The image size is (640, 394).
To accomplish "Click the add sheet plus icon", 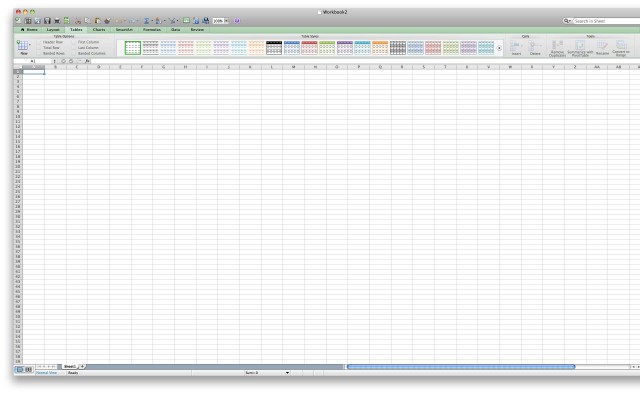I will (82, 366).
